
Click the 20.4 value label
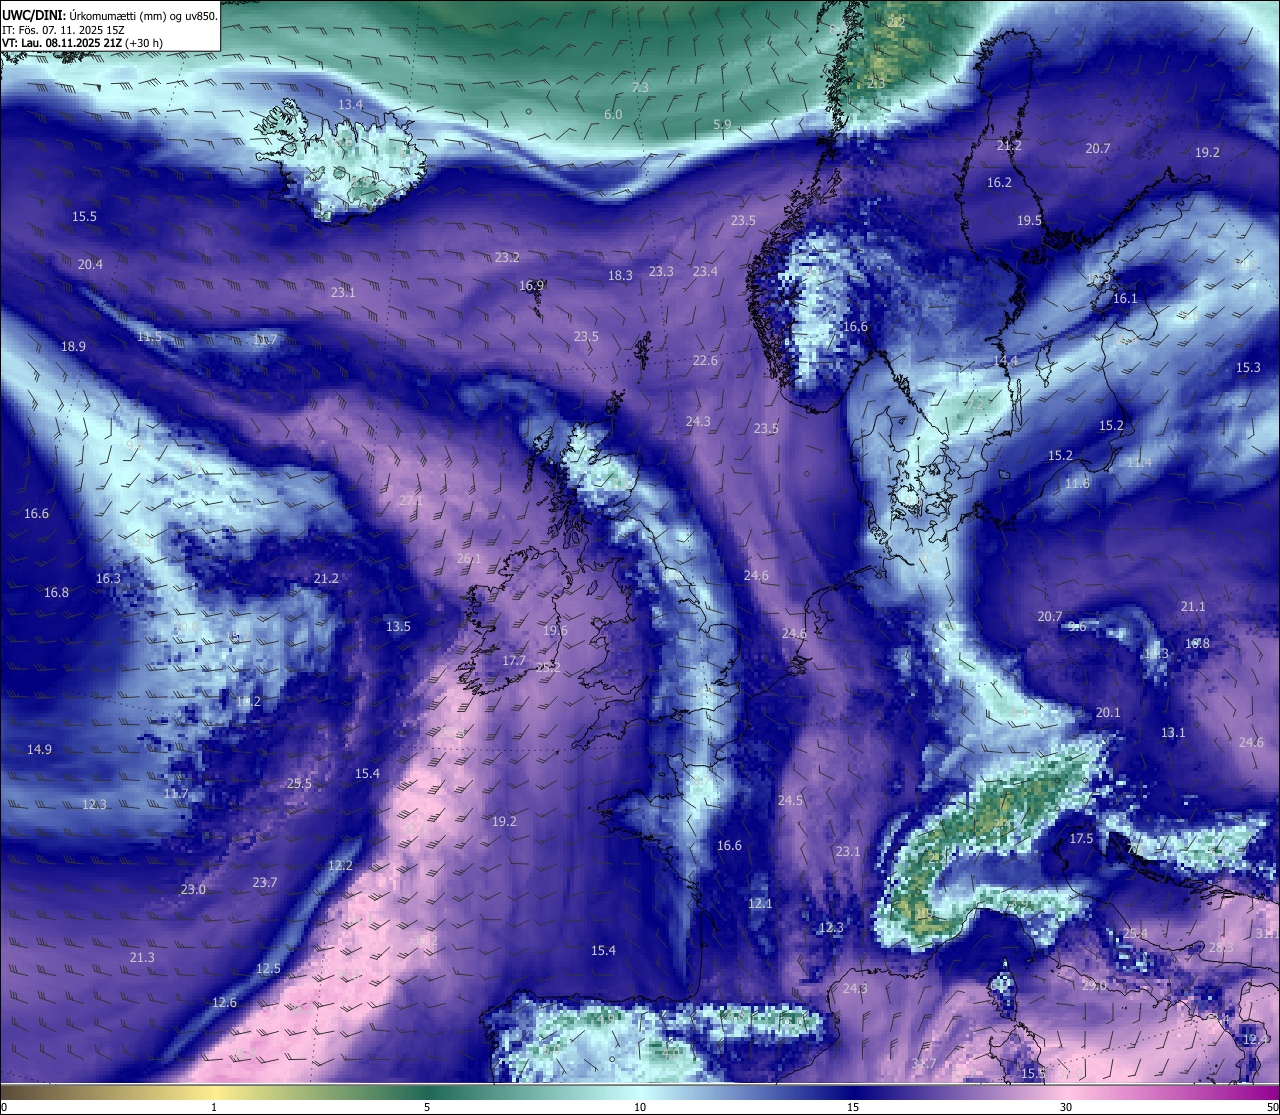click(90, 264)
